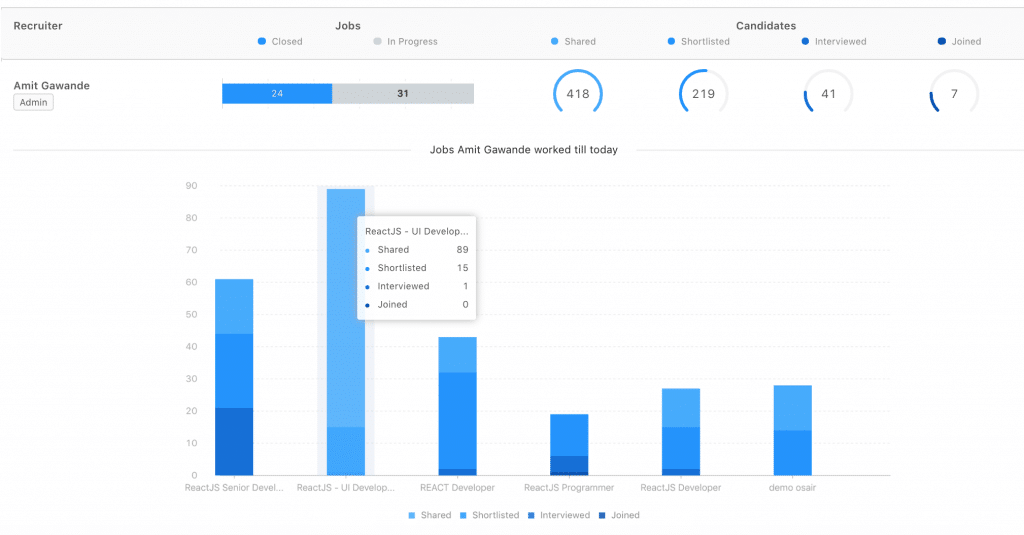Select the ReactJS Senior Developer bar

pyautogui.click(x=234, y=377)
